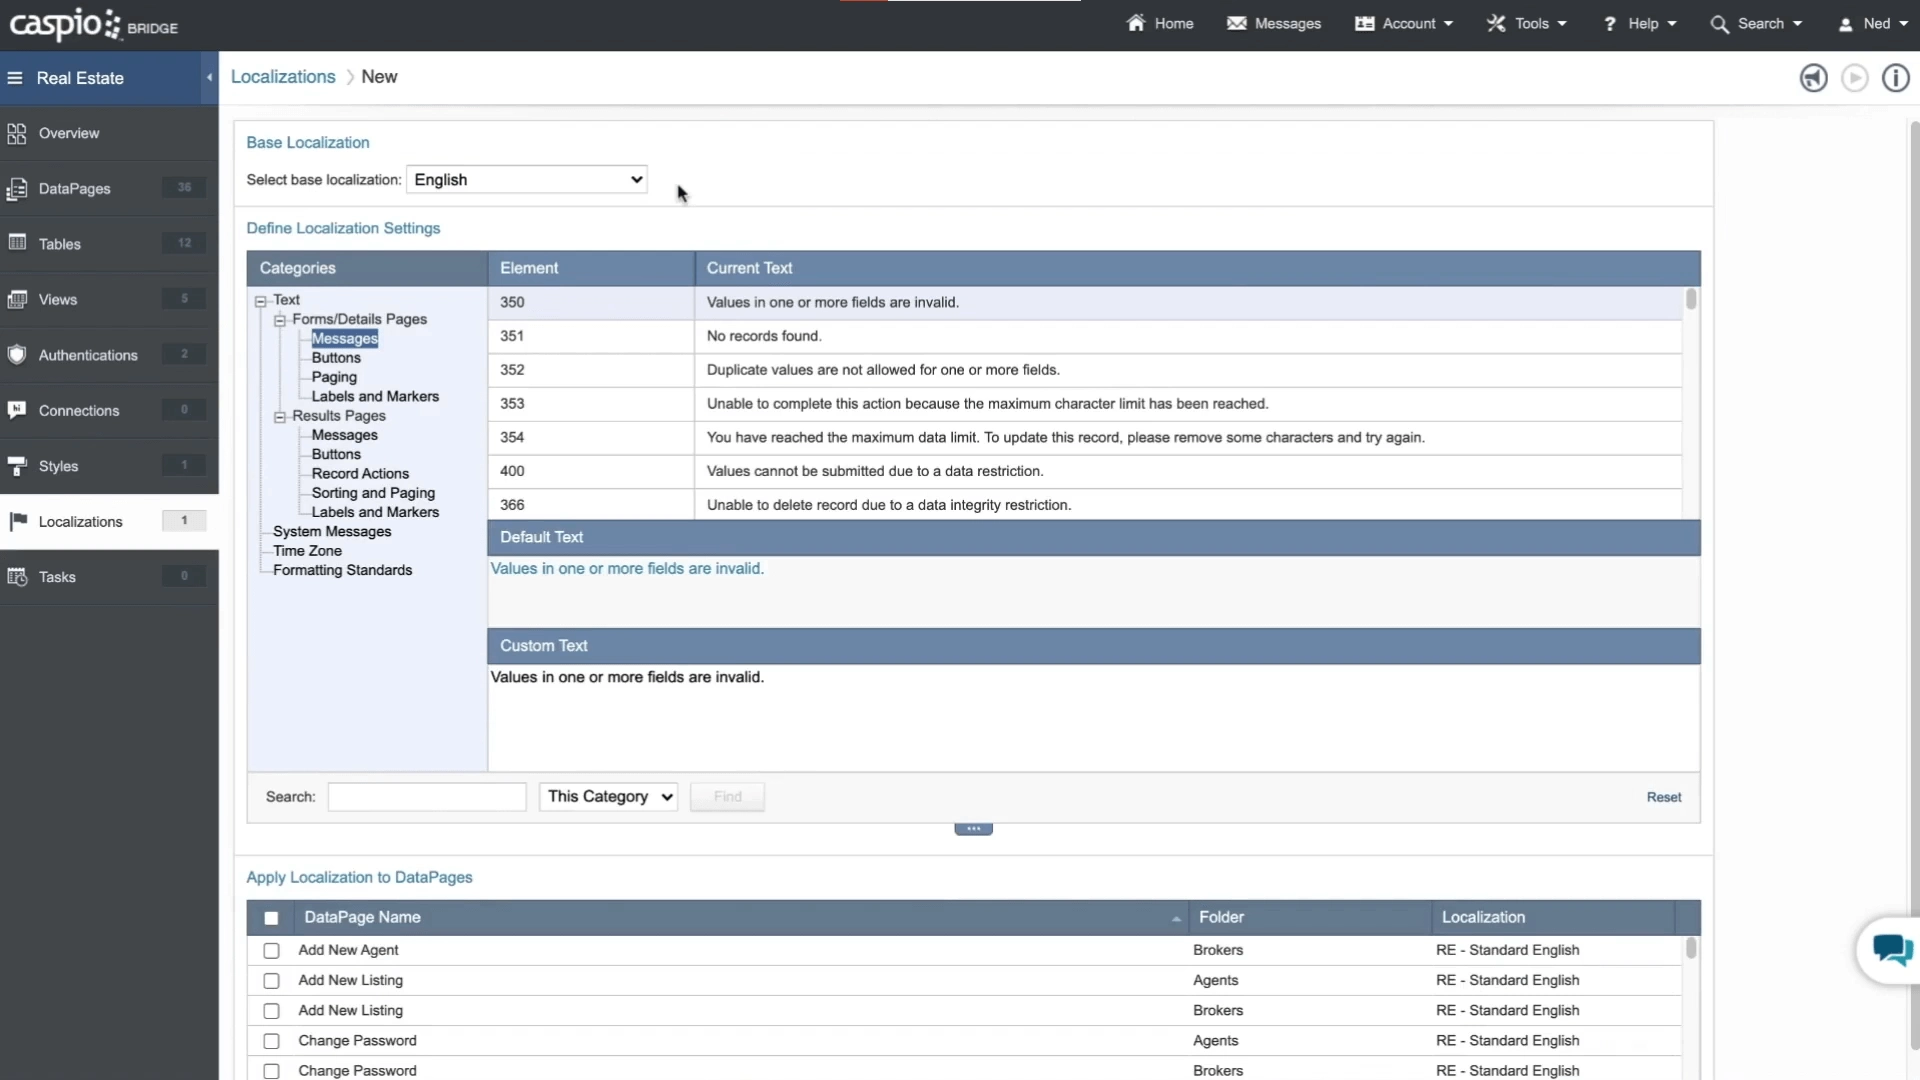Click the Search magnifier icon
Image resolution: width=1920 pixels, height=1080 pixels.
click(1719, 24)
